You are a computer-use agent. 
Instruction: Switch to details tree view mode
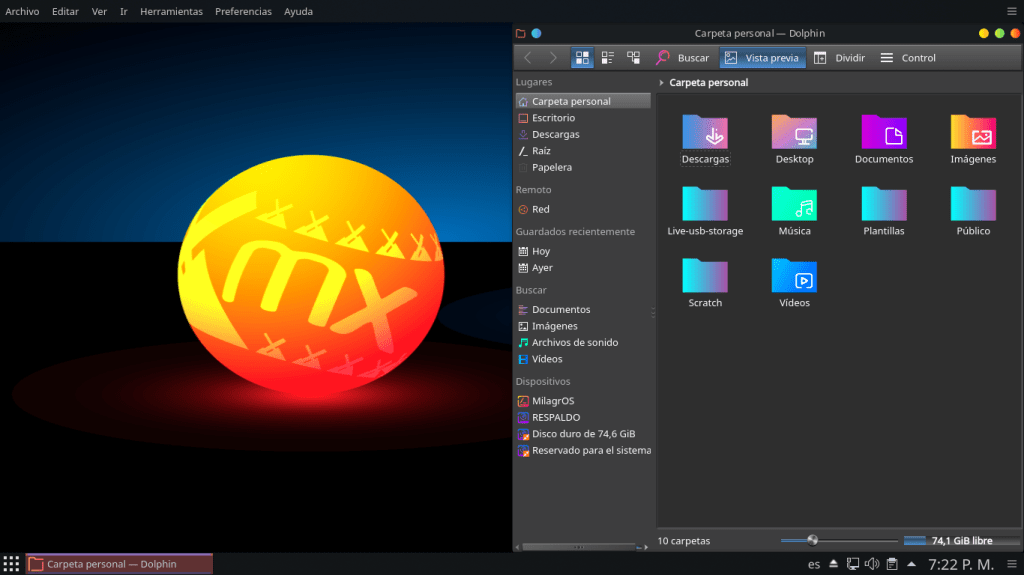[633, 58]
